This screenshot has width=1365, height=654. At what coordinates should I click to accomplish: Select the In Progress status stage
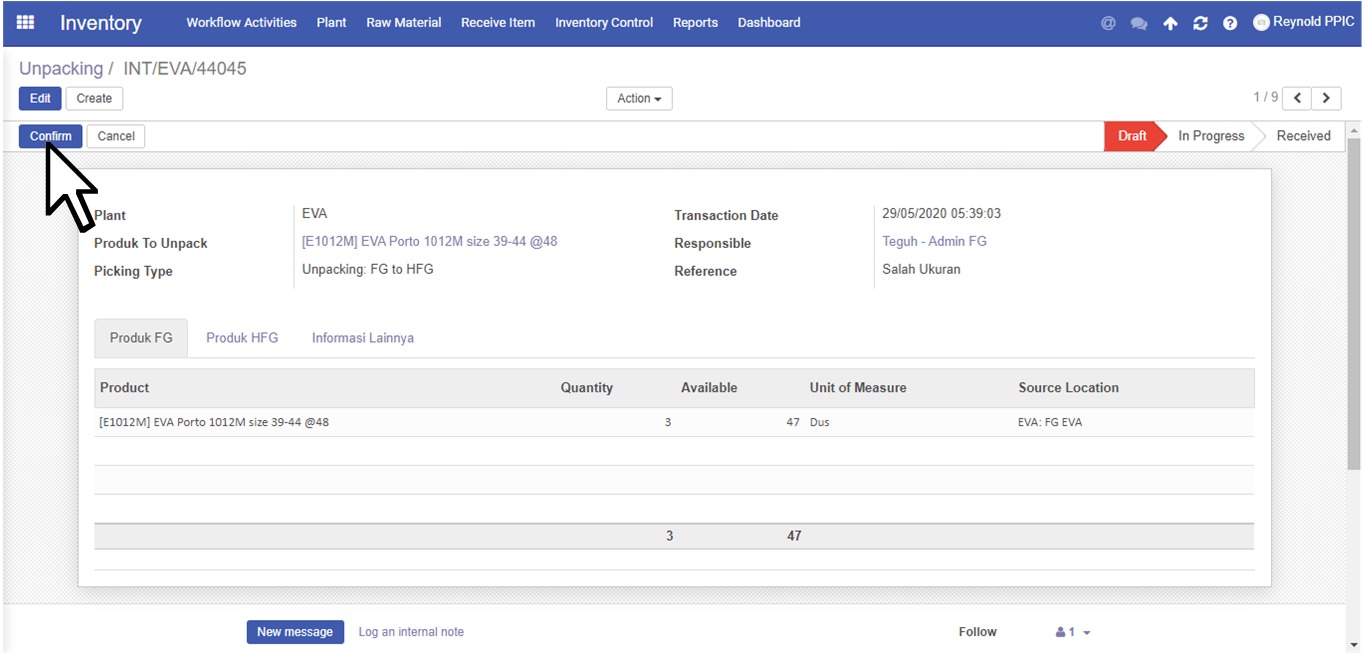pyautogui.click(x=1210, y=136)
